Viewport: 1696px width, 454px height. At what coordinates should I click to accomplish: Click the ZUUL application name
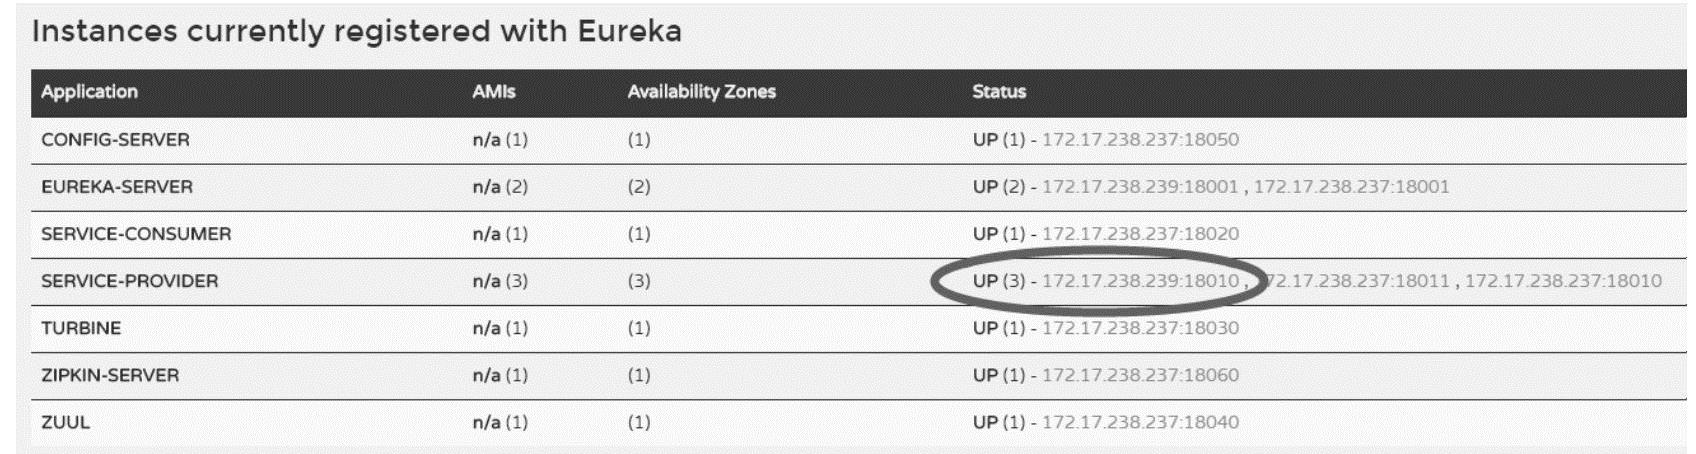point(65,422)
